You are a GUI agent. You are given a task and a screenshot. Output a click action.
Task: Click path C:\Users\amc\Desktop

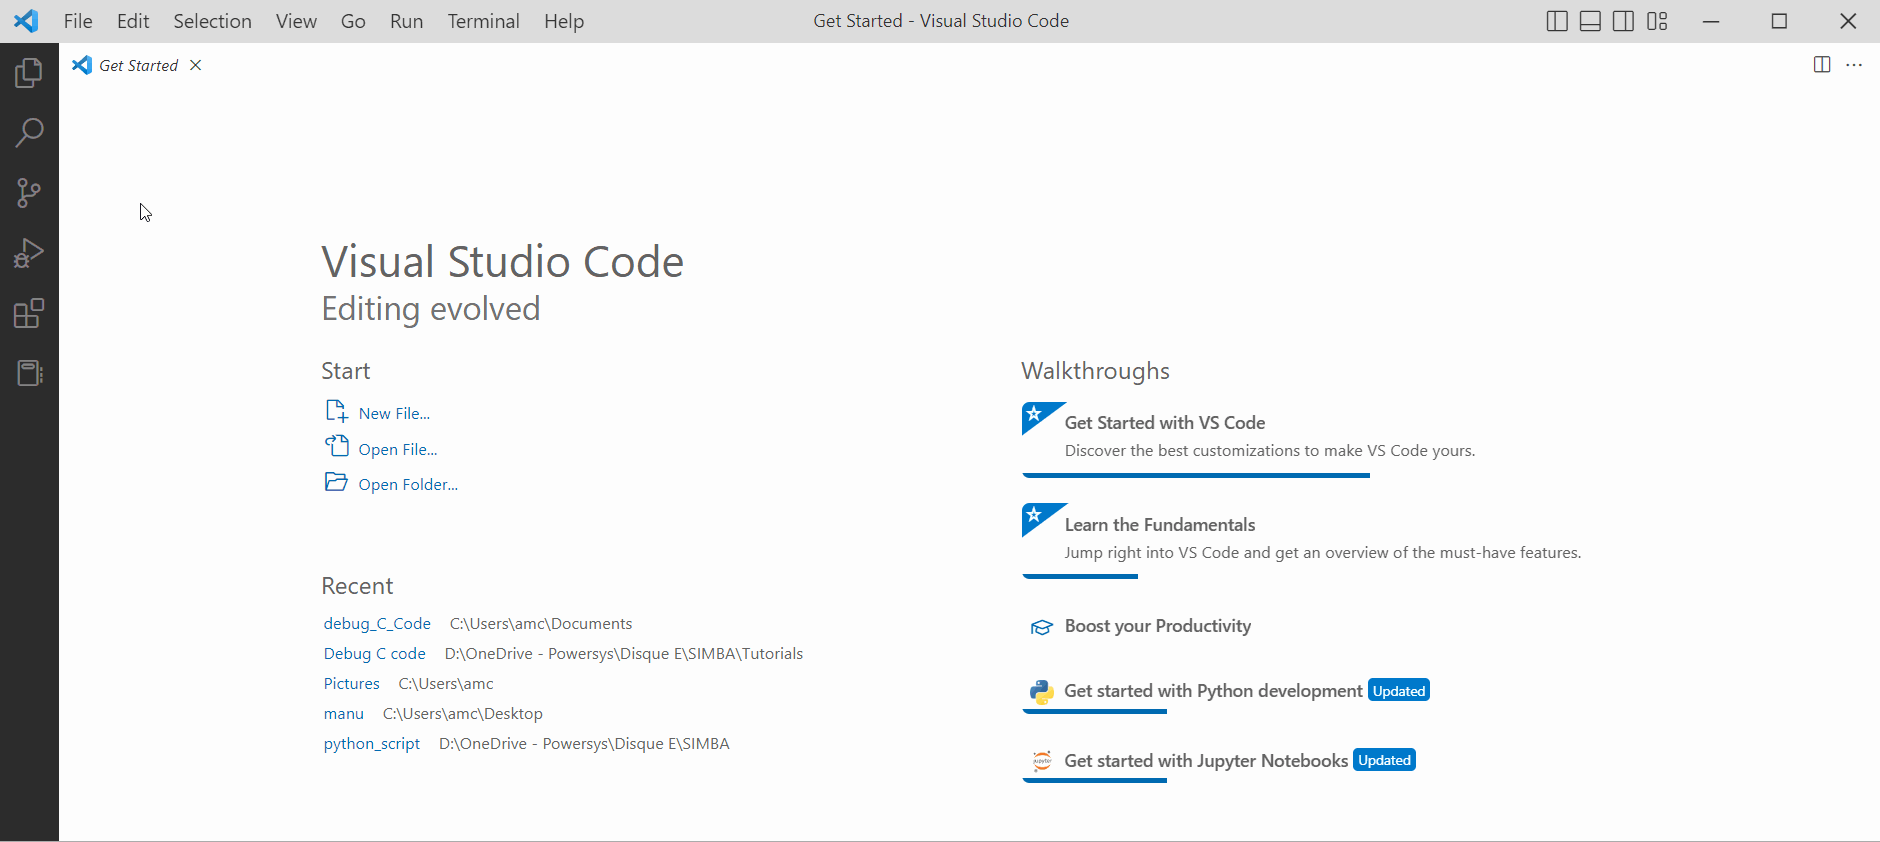(463, 713)
